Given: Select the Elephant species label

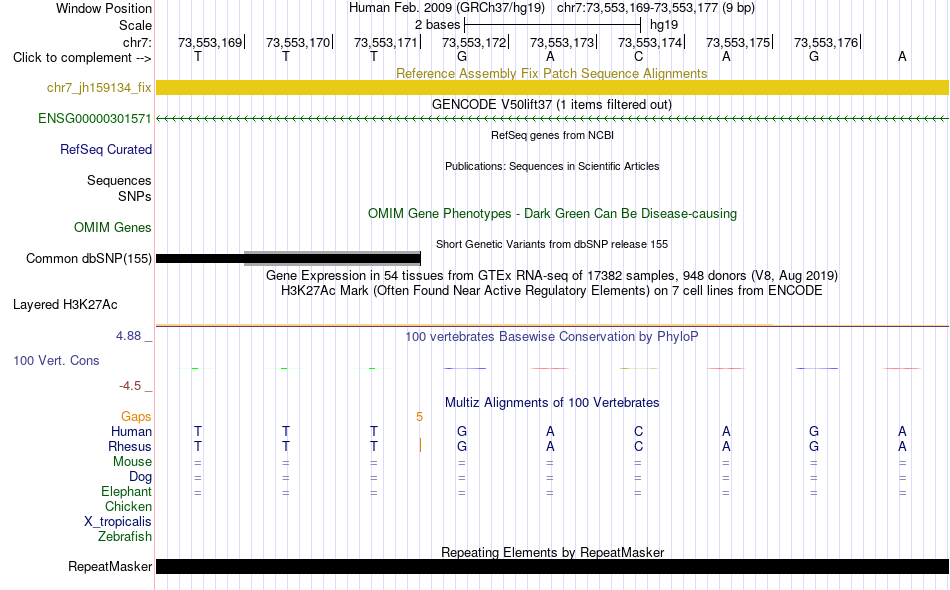Looking at the screenshot, I should [x=126, y=491].
